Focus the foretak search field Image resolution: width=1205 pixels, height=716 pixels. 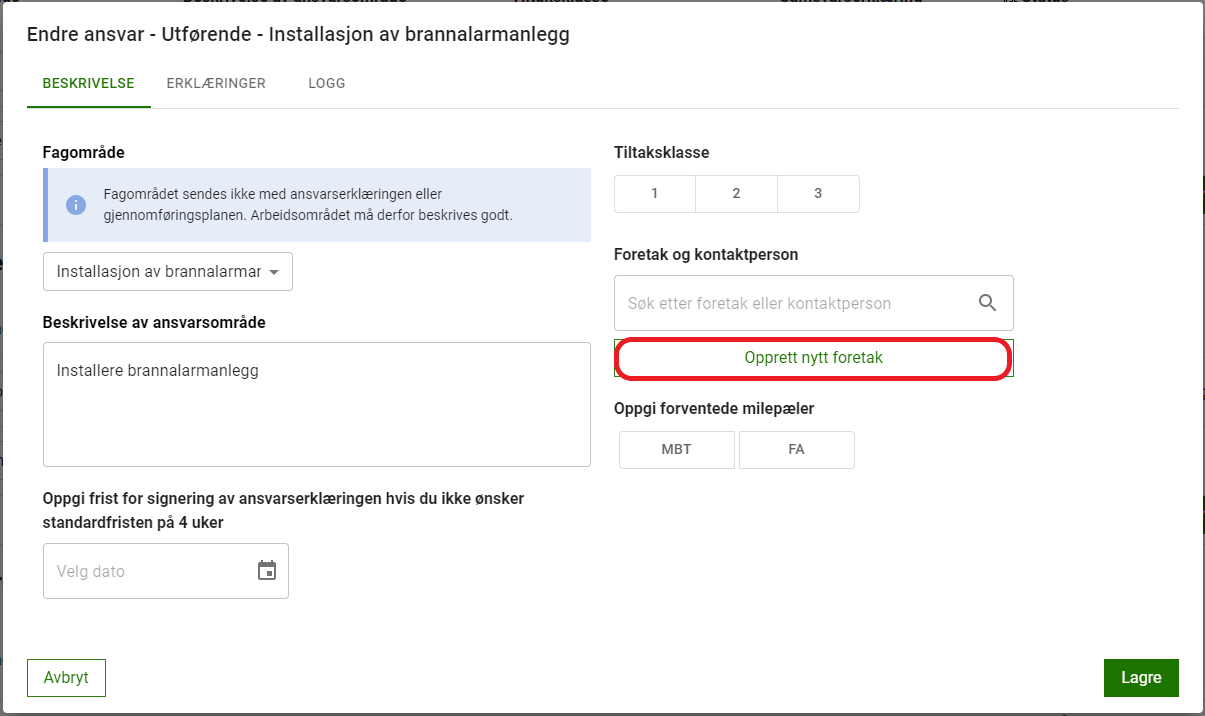tap(790, 303)
